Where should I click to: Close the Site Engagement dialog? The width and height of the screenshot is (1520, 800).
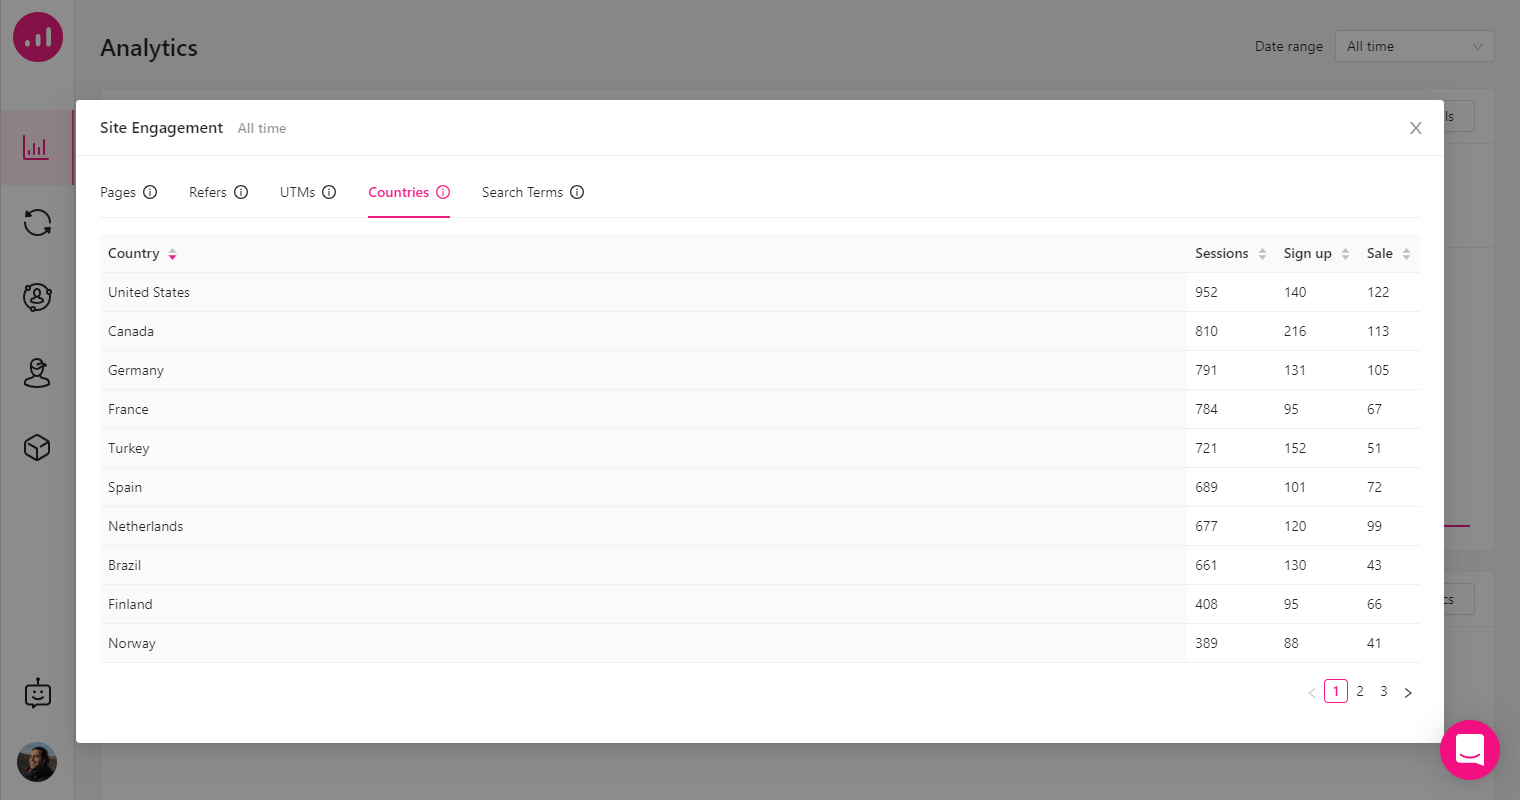pos(1415,128)
